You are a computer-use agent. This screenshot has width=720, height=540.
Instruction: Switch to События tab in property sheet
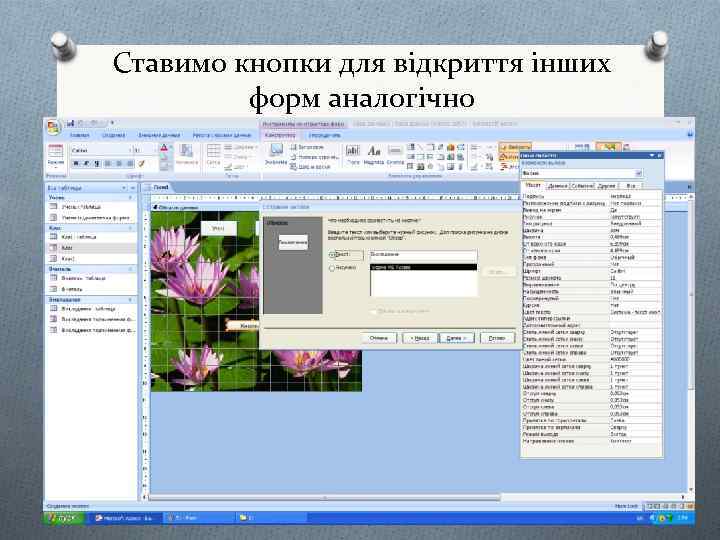[x=582, y=186]
